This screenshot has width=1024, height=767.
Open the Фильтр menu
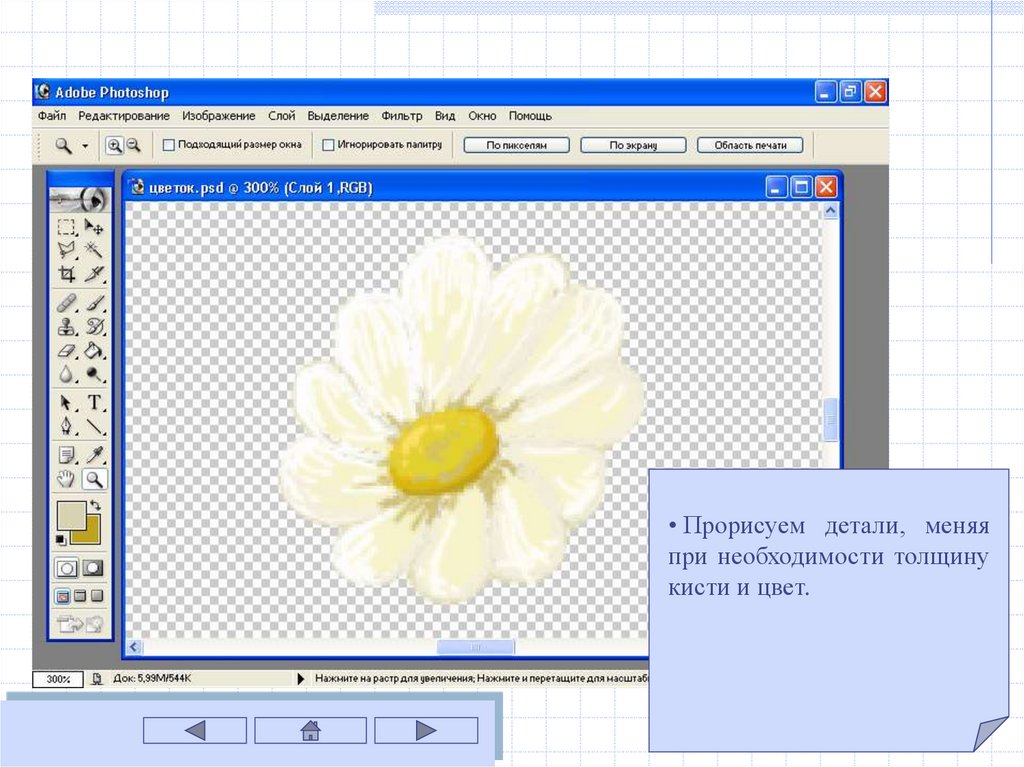pos(401,116)
